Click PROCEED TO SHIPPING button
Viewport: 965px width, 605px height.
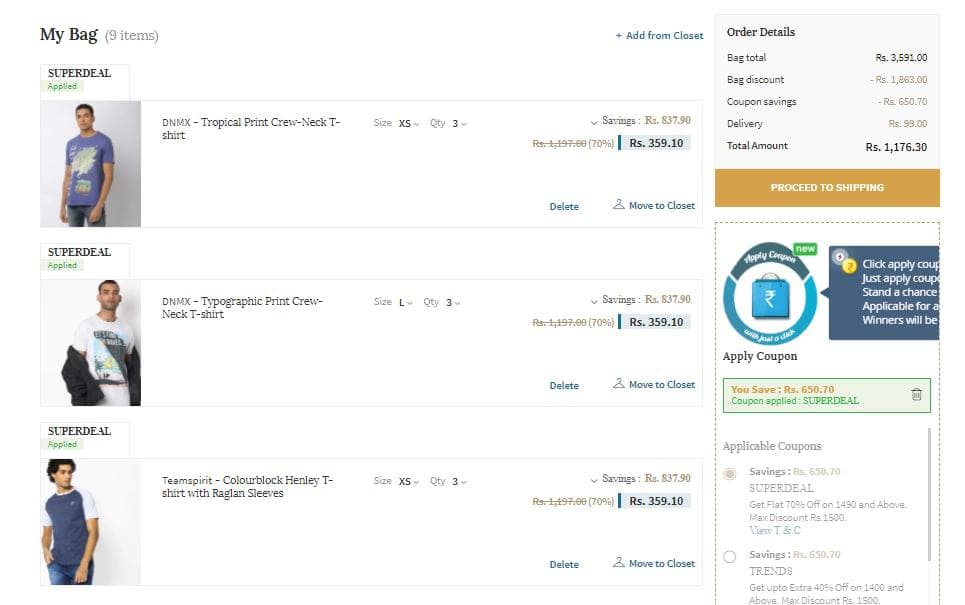[x=827, y=188]
